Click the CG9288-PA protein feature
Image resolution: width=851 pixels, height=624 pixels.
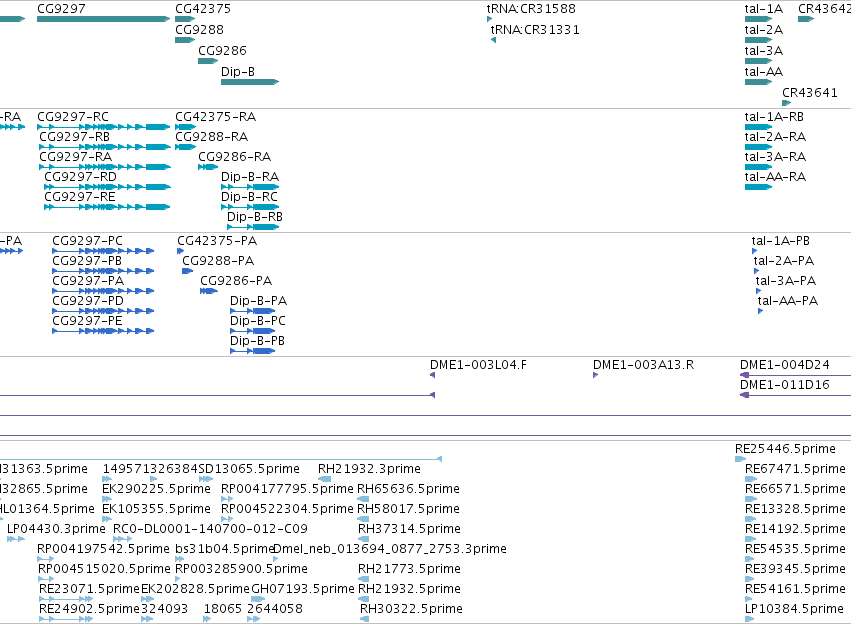pyautogui.click(x=187, y=271)
